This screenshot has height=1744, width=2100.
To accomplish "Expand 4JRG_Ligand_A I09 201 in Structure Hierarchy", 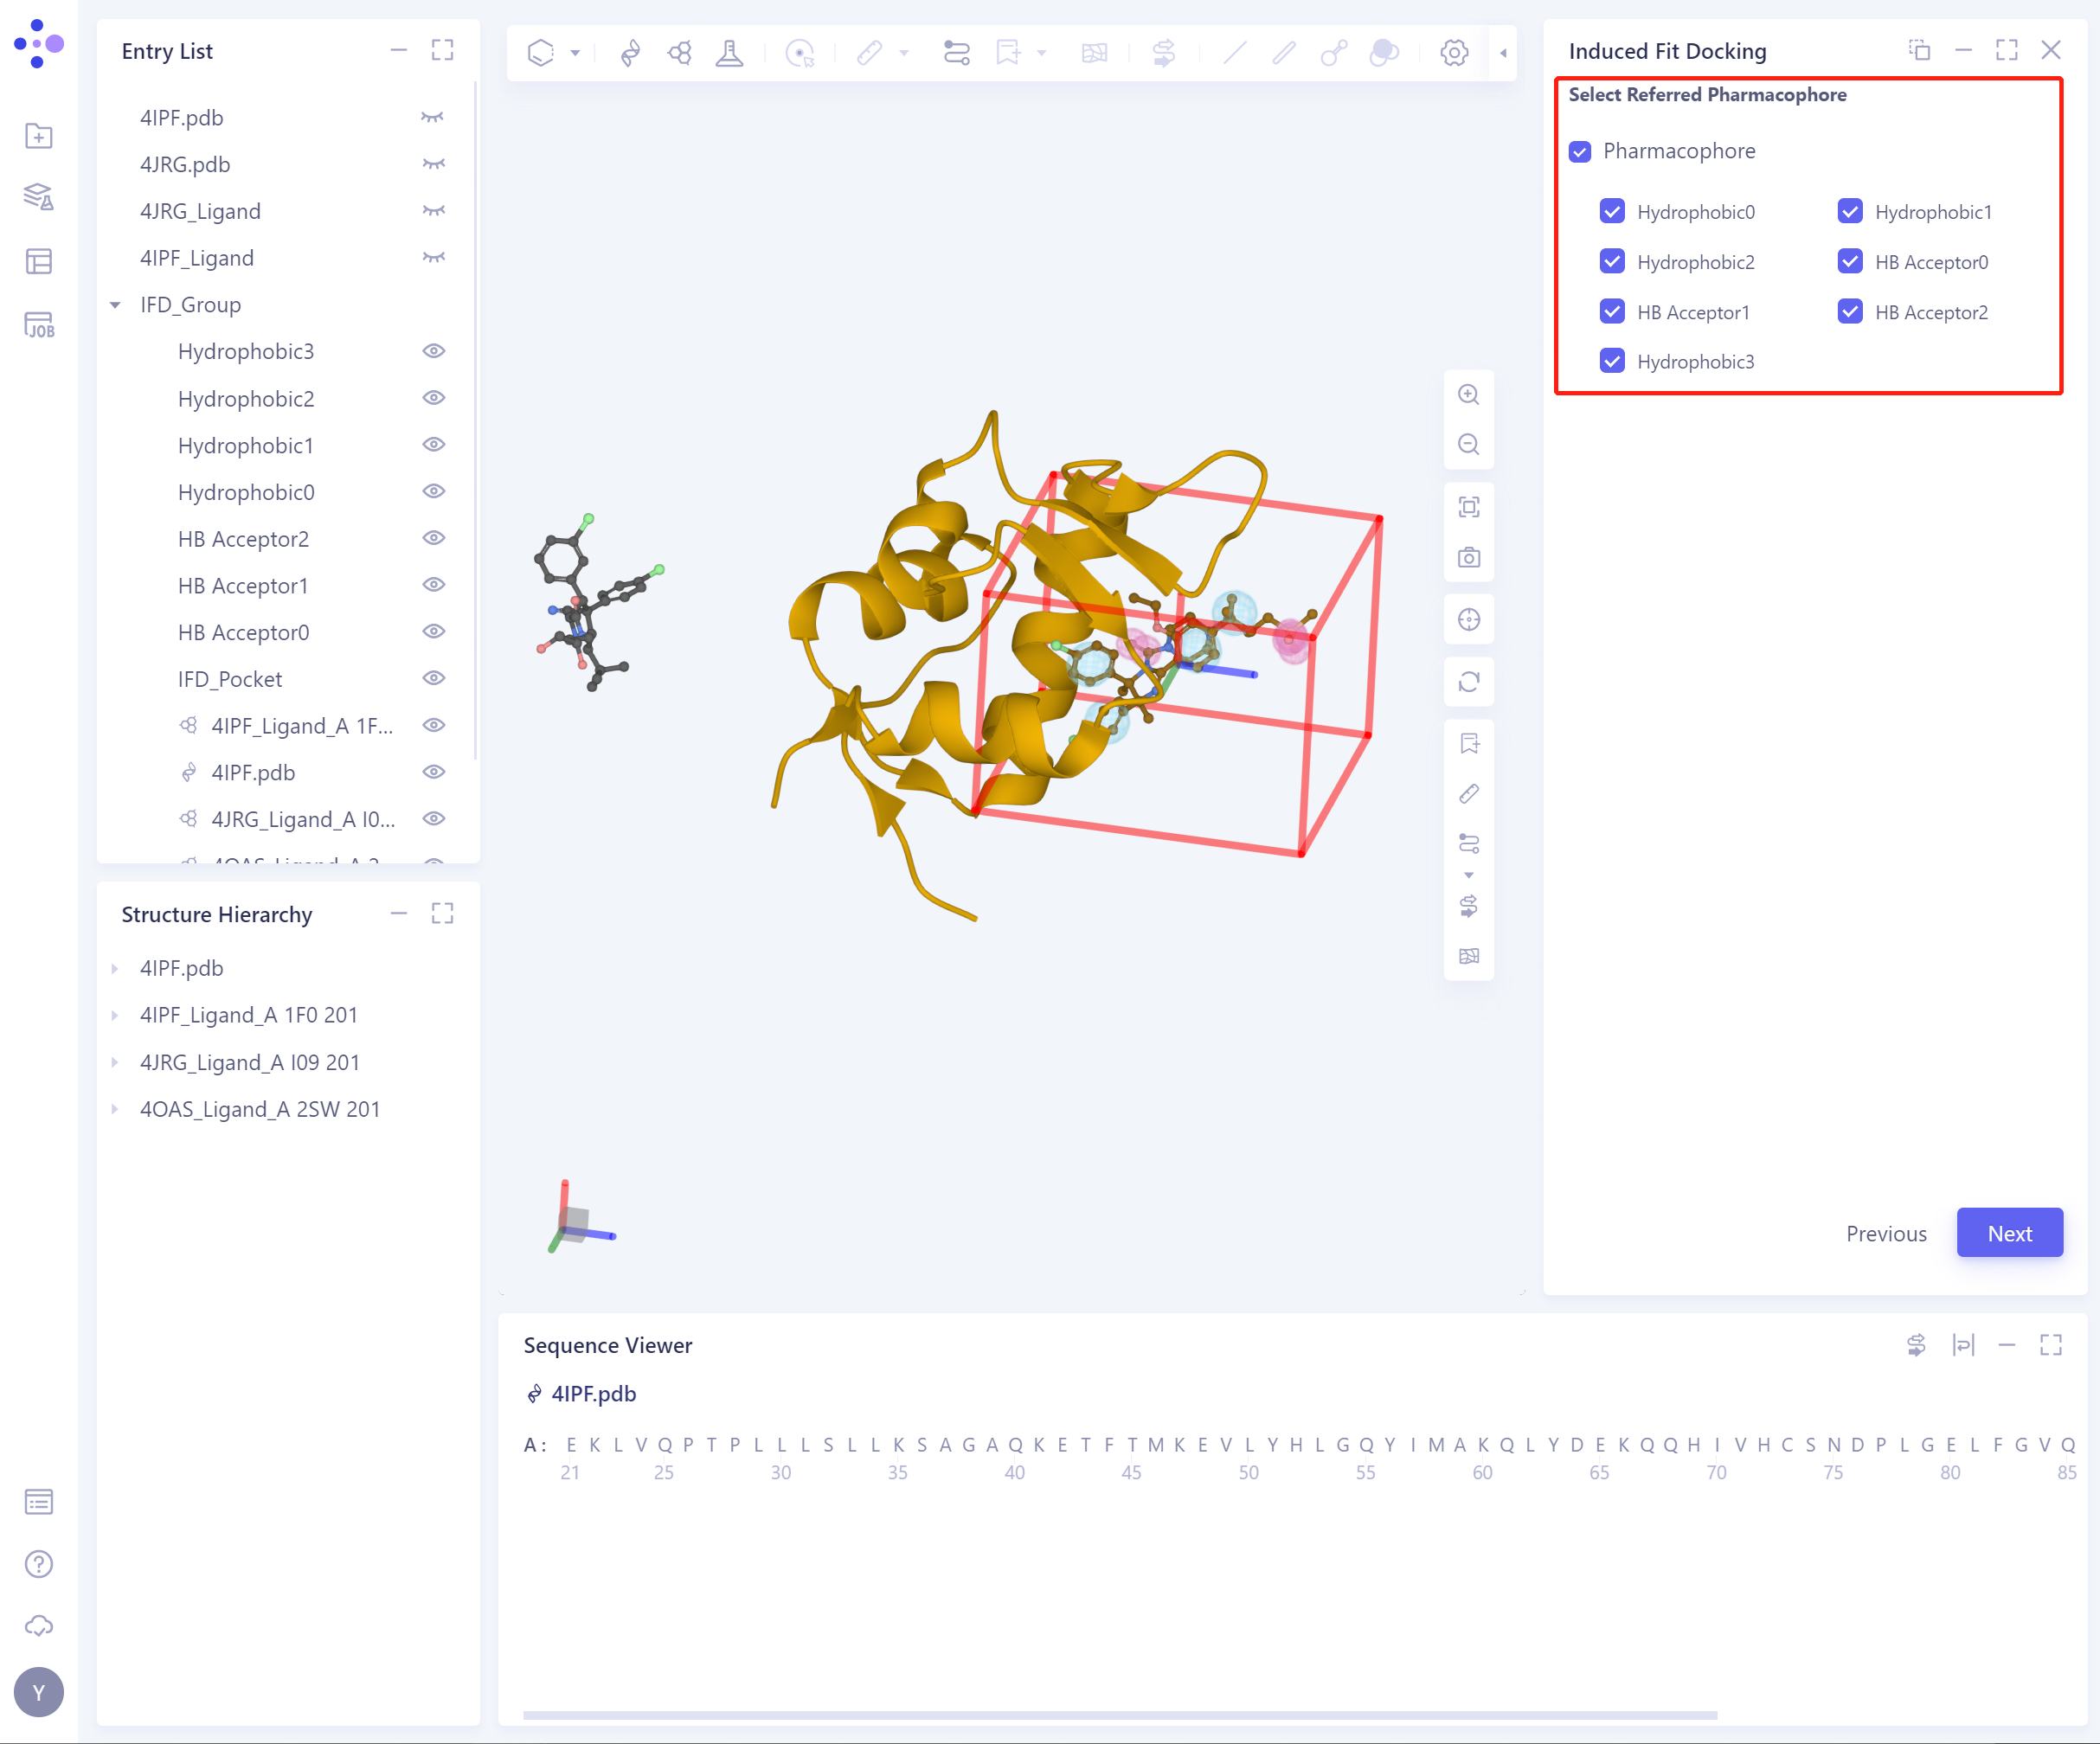I will pos(114,1062).
